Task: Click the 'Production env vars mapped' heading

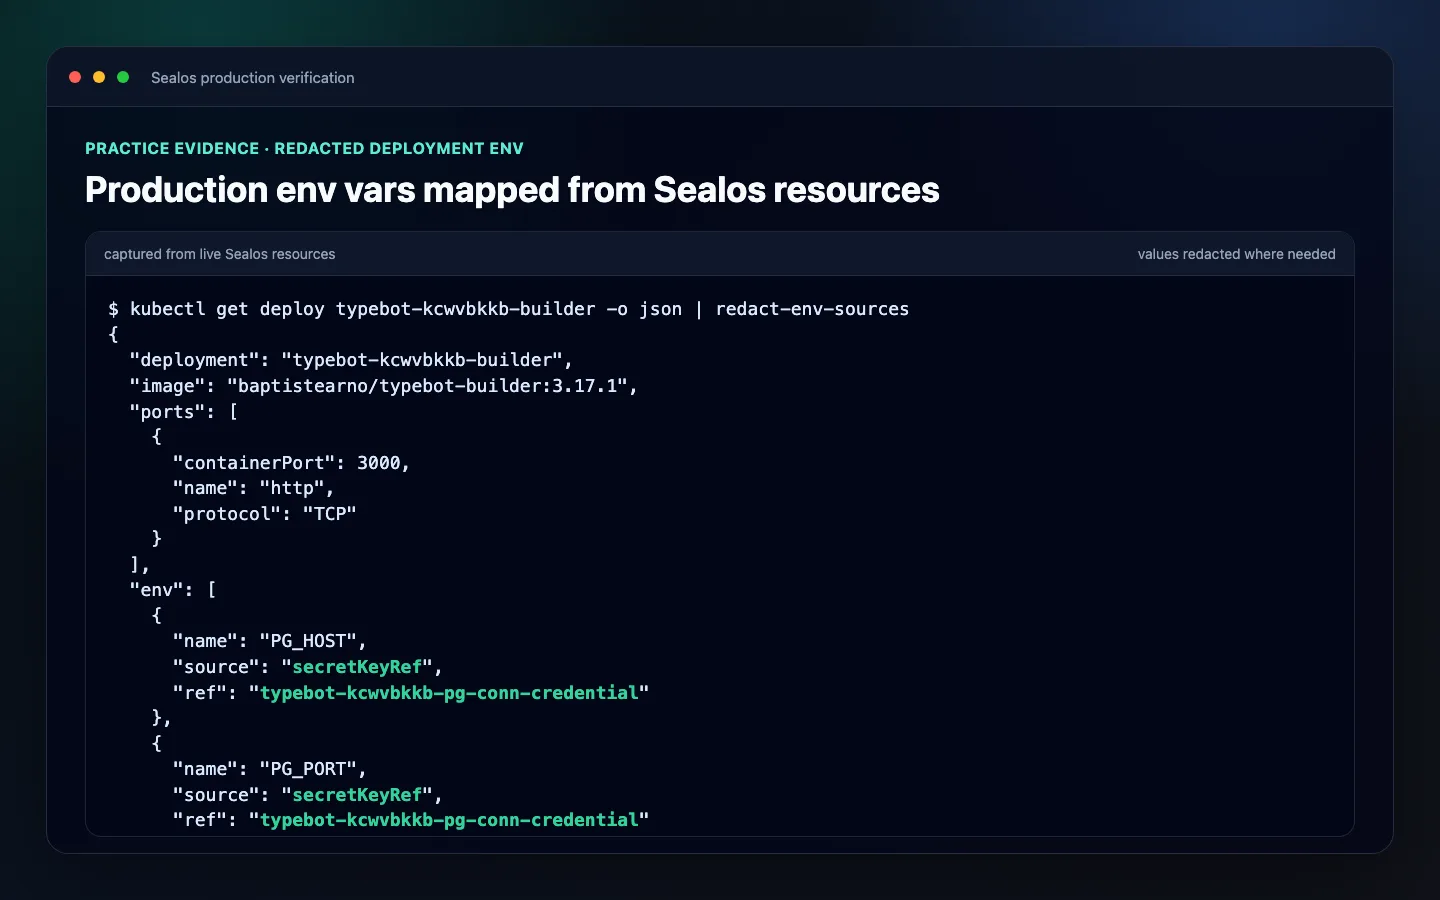Action: click(x=512, y=190)
